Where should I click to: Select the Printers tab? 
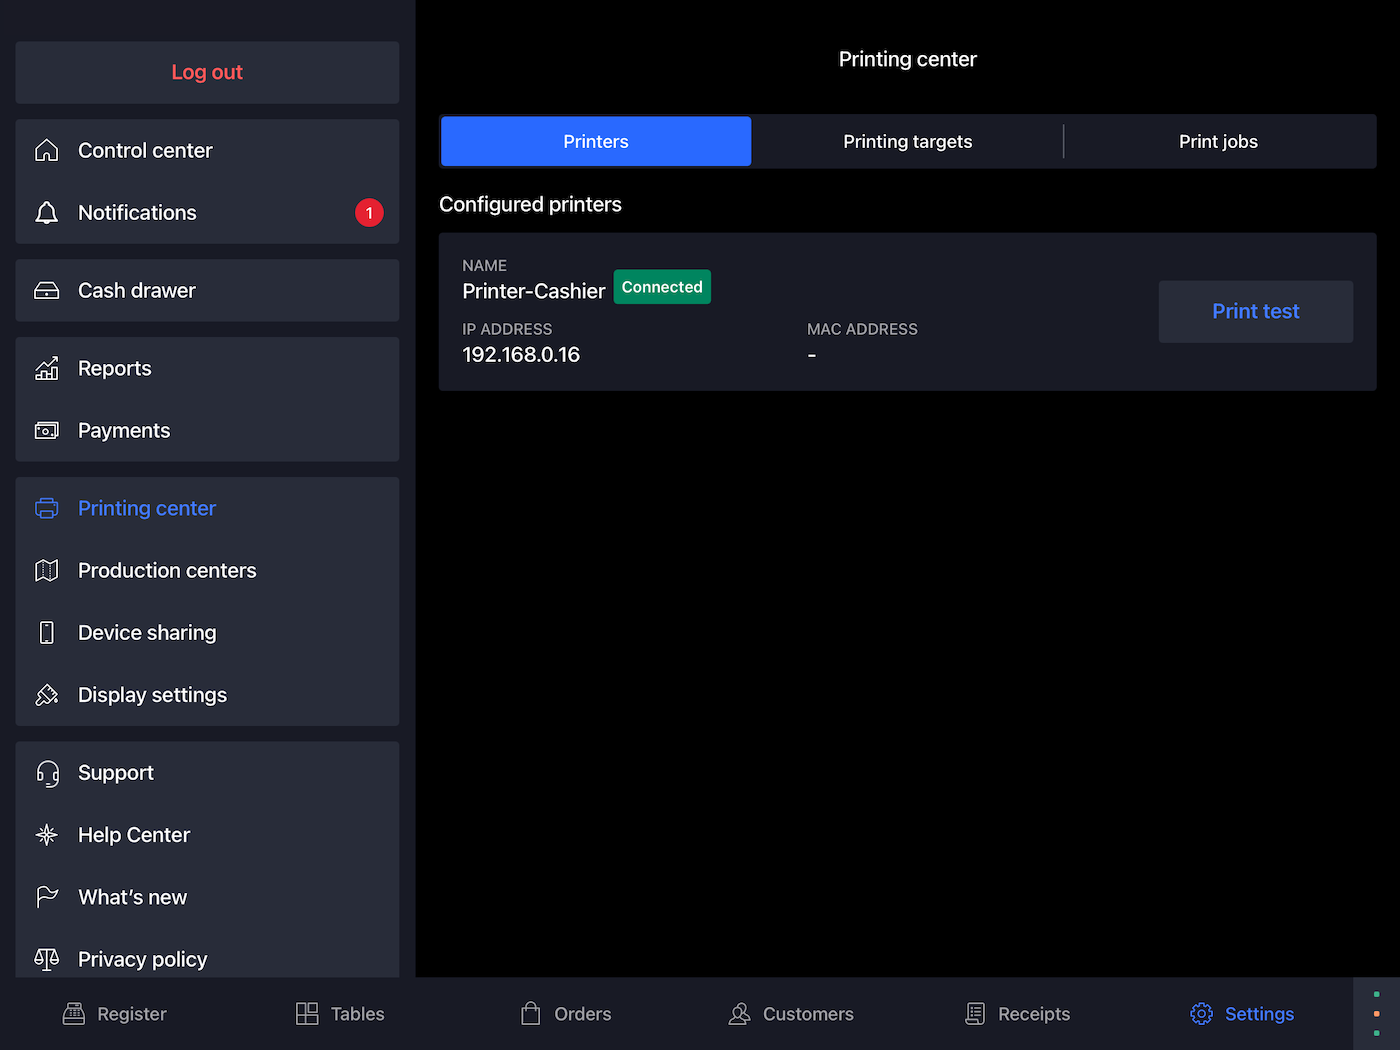pyautogui.click(x=596, y=142)
